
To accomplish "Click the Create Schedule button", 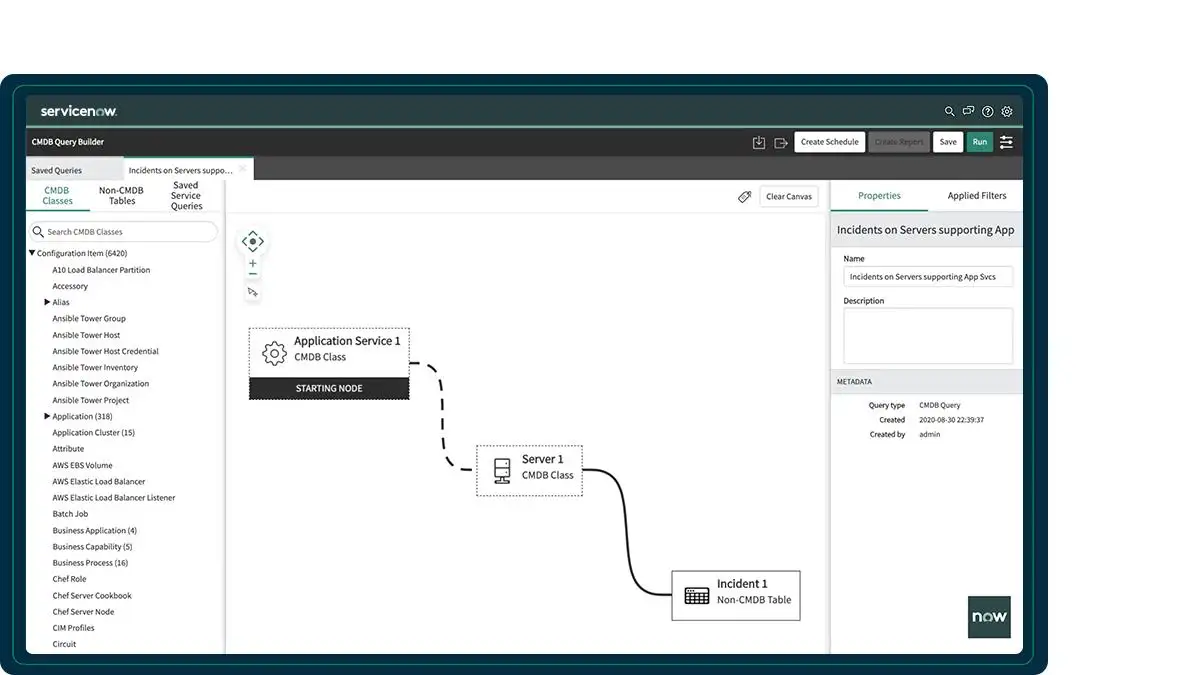I will tap(830, 142).
